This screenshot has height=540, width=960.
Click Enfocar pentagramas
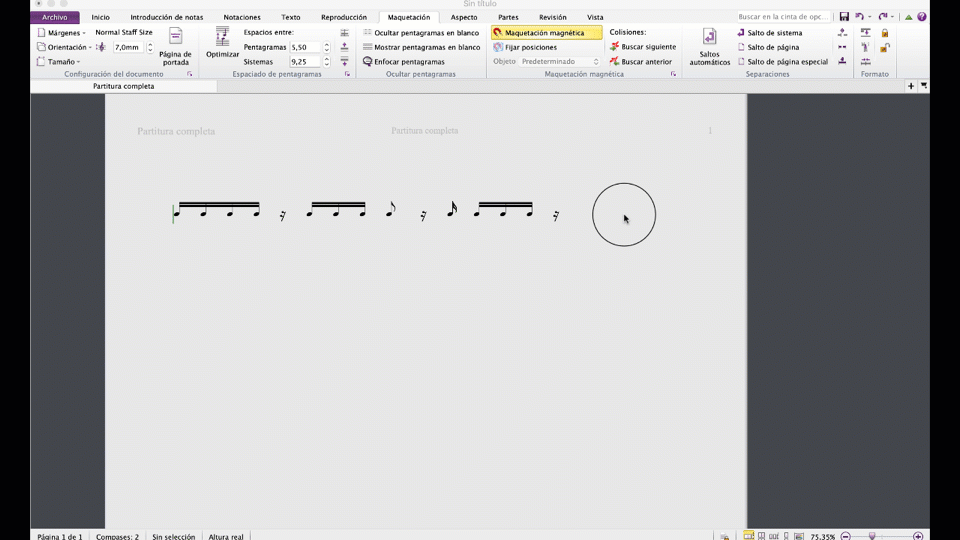[x=403, y=62]
